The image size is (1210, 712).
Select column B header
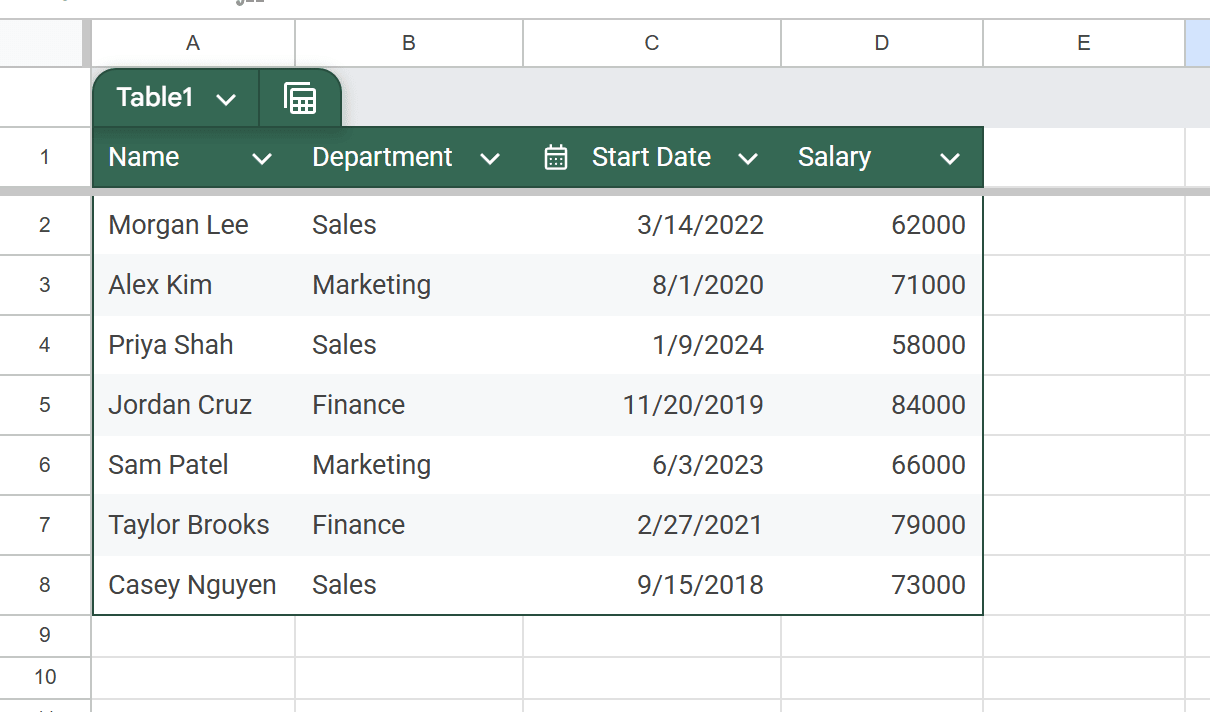(409, 43)
